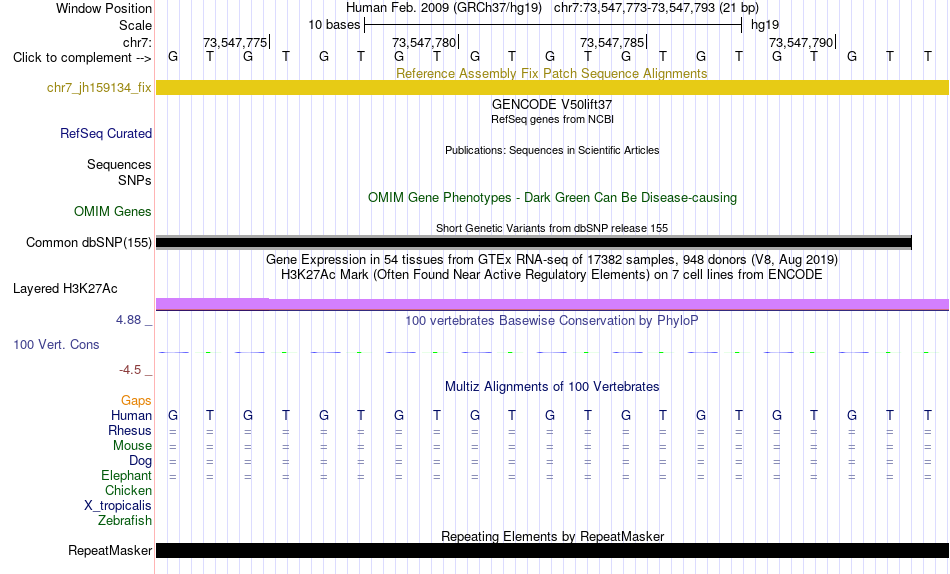Click 'RefSeq genes from NCBI' title
The image size is (950, 574).
point(552,119)
